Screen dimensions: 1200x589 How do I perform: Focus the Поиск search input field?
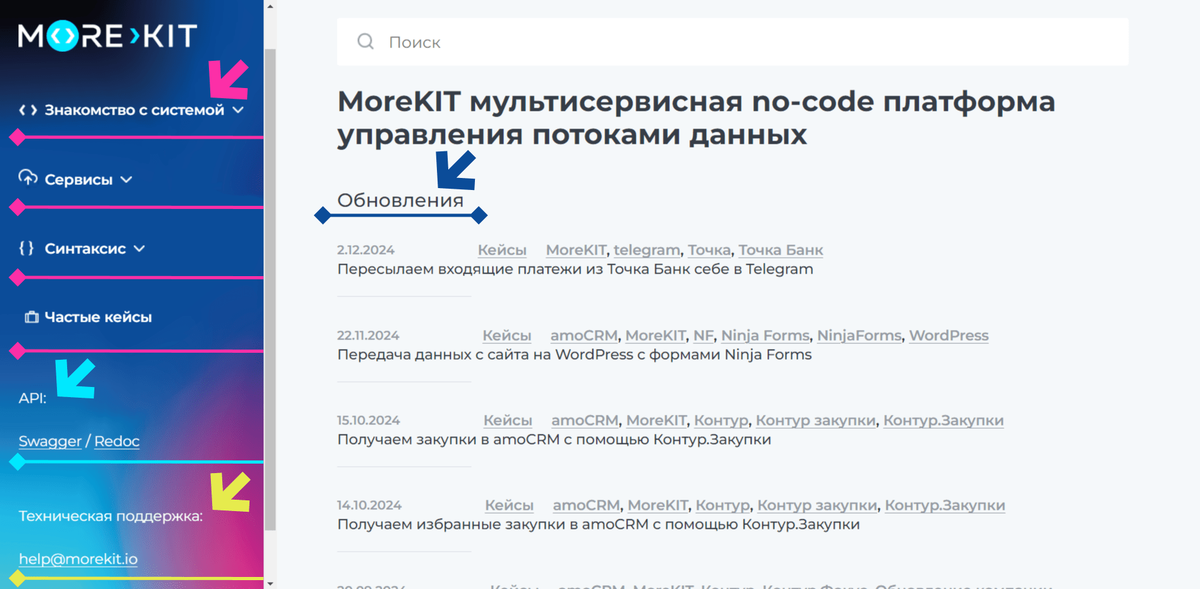(732, 42)
